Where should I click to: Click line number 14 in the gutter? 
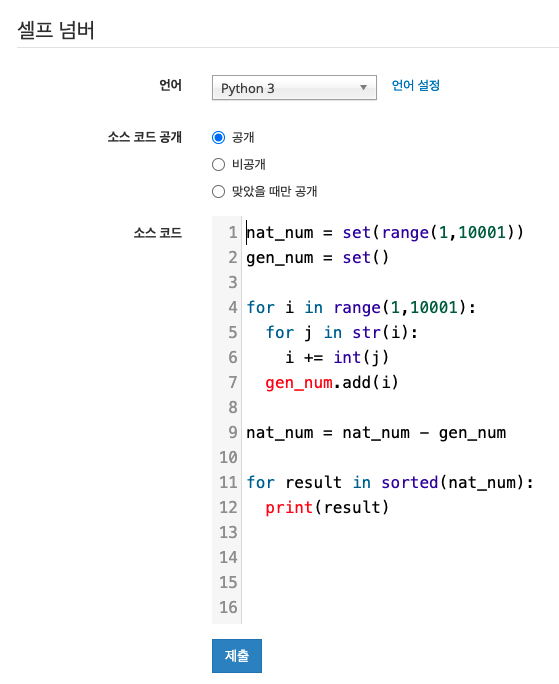(228, 557)
